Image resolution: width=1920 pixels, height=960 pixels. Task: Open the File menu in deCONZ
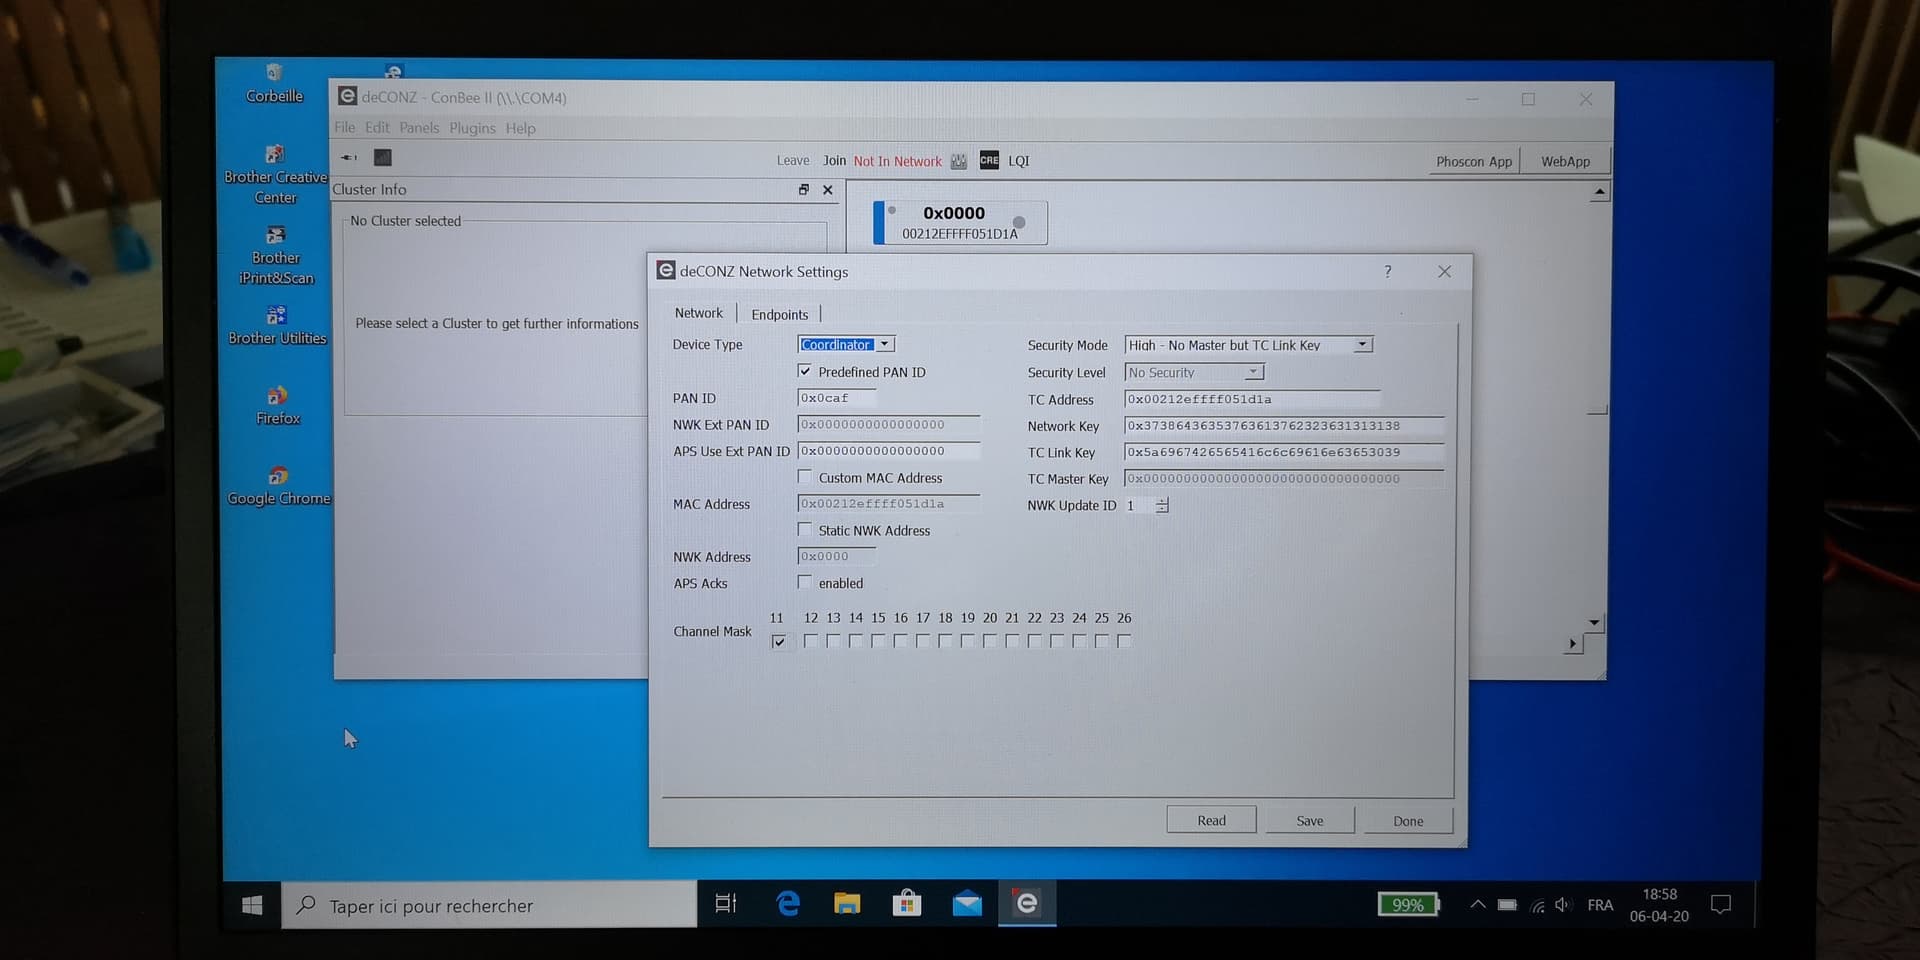point(345,127)
